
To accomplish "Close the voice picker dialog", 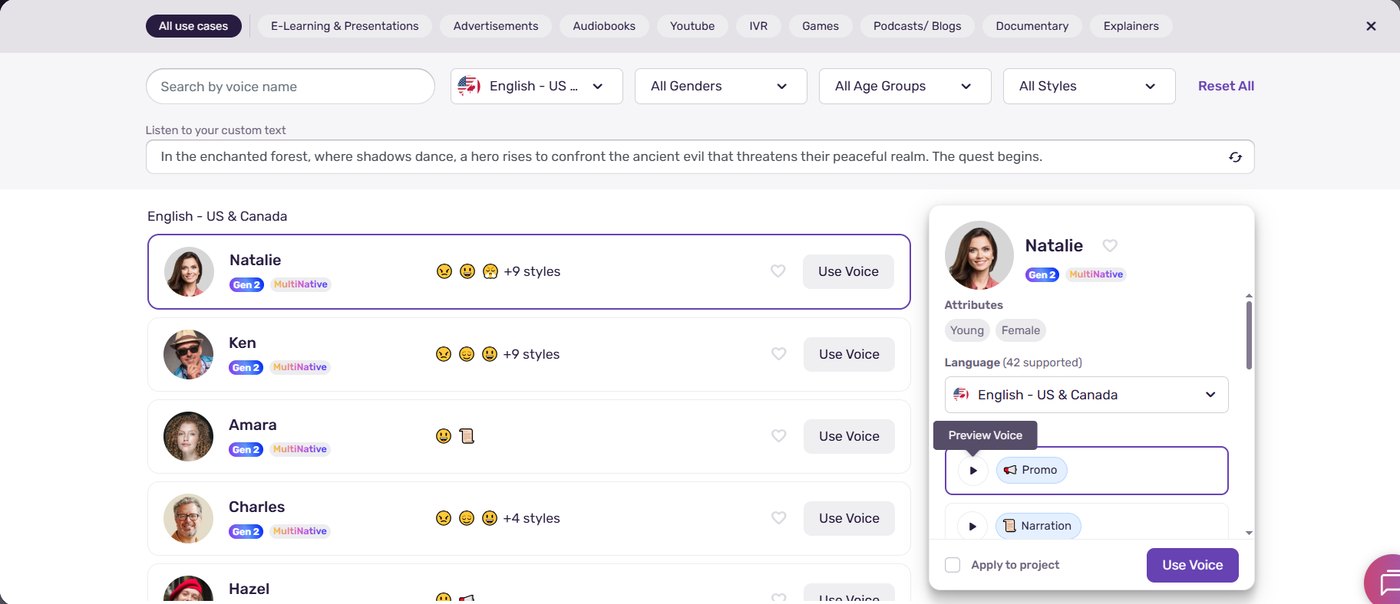I will click(1371, 26).
